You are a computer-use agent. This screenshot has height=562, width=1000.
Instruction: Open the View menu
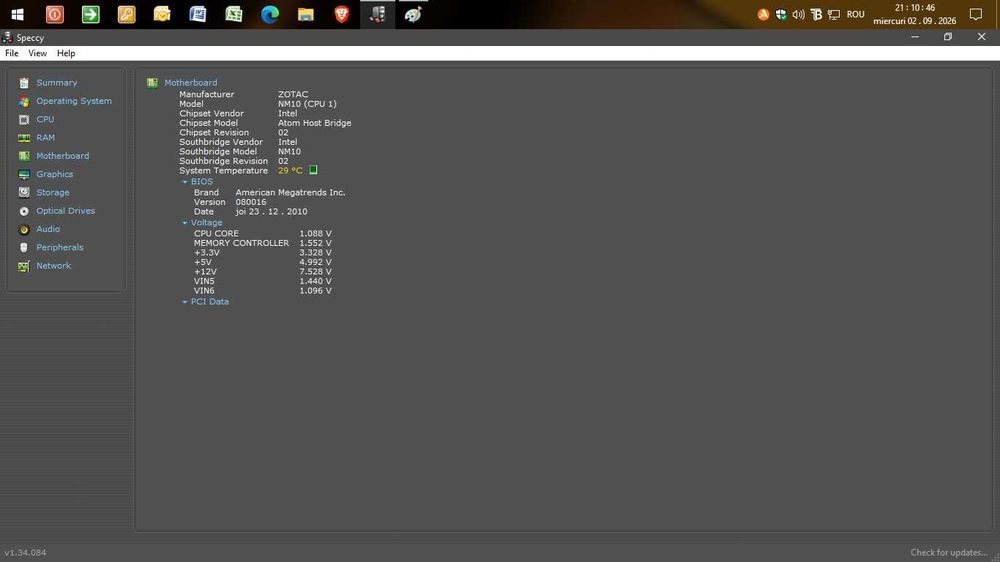[37, 54]
